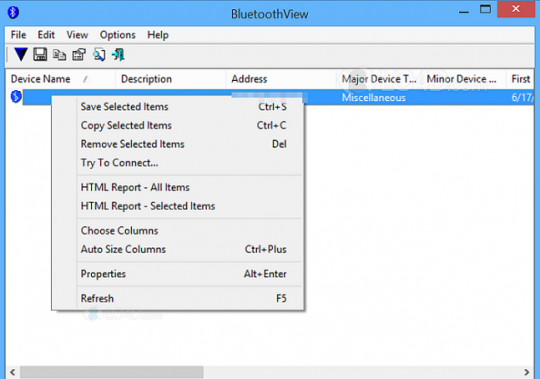Sort by Major Device Type column header
540x379 pixels.
(379, 79)
